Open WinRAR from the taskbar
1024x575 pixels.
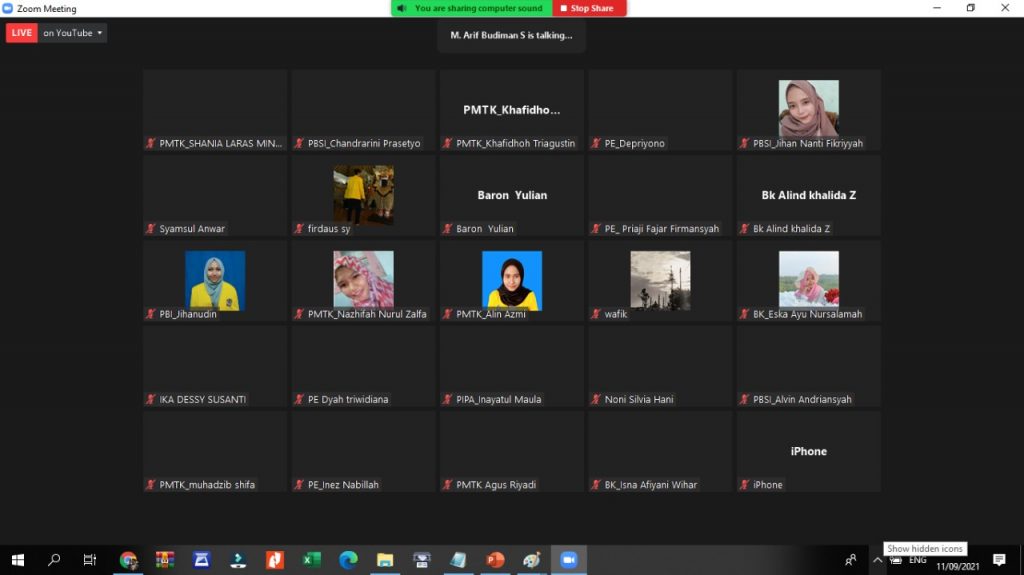[x=165, y=560]
